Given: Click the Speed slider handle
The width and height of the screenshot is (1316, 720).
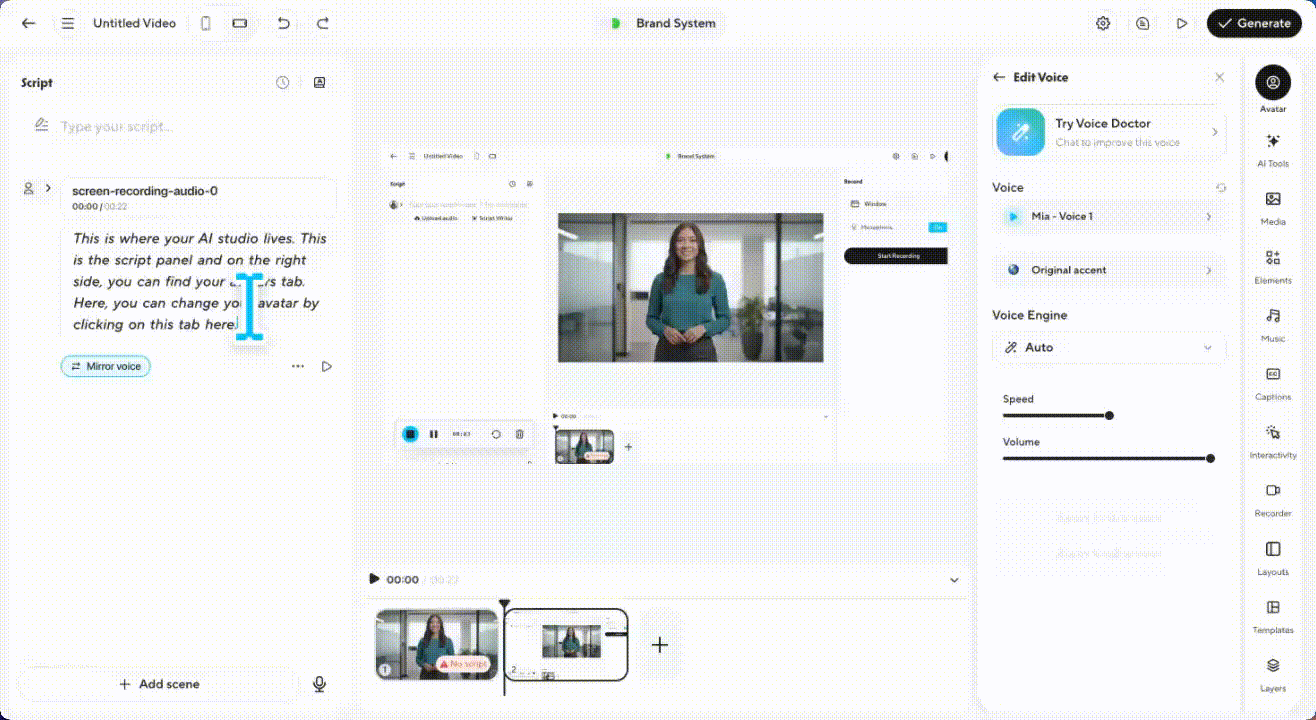Looking at the screenshot, I should click(x=1109, y=416).
